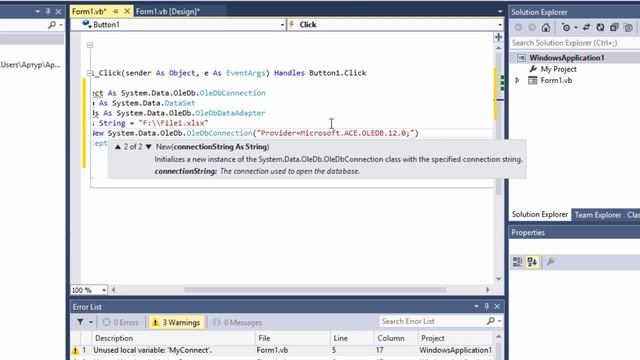The height and width of the screenshot is (360, 640).
Task: Show next overload in signature tooltip
Action: pos(149,147)
